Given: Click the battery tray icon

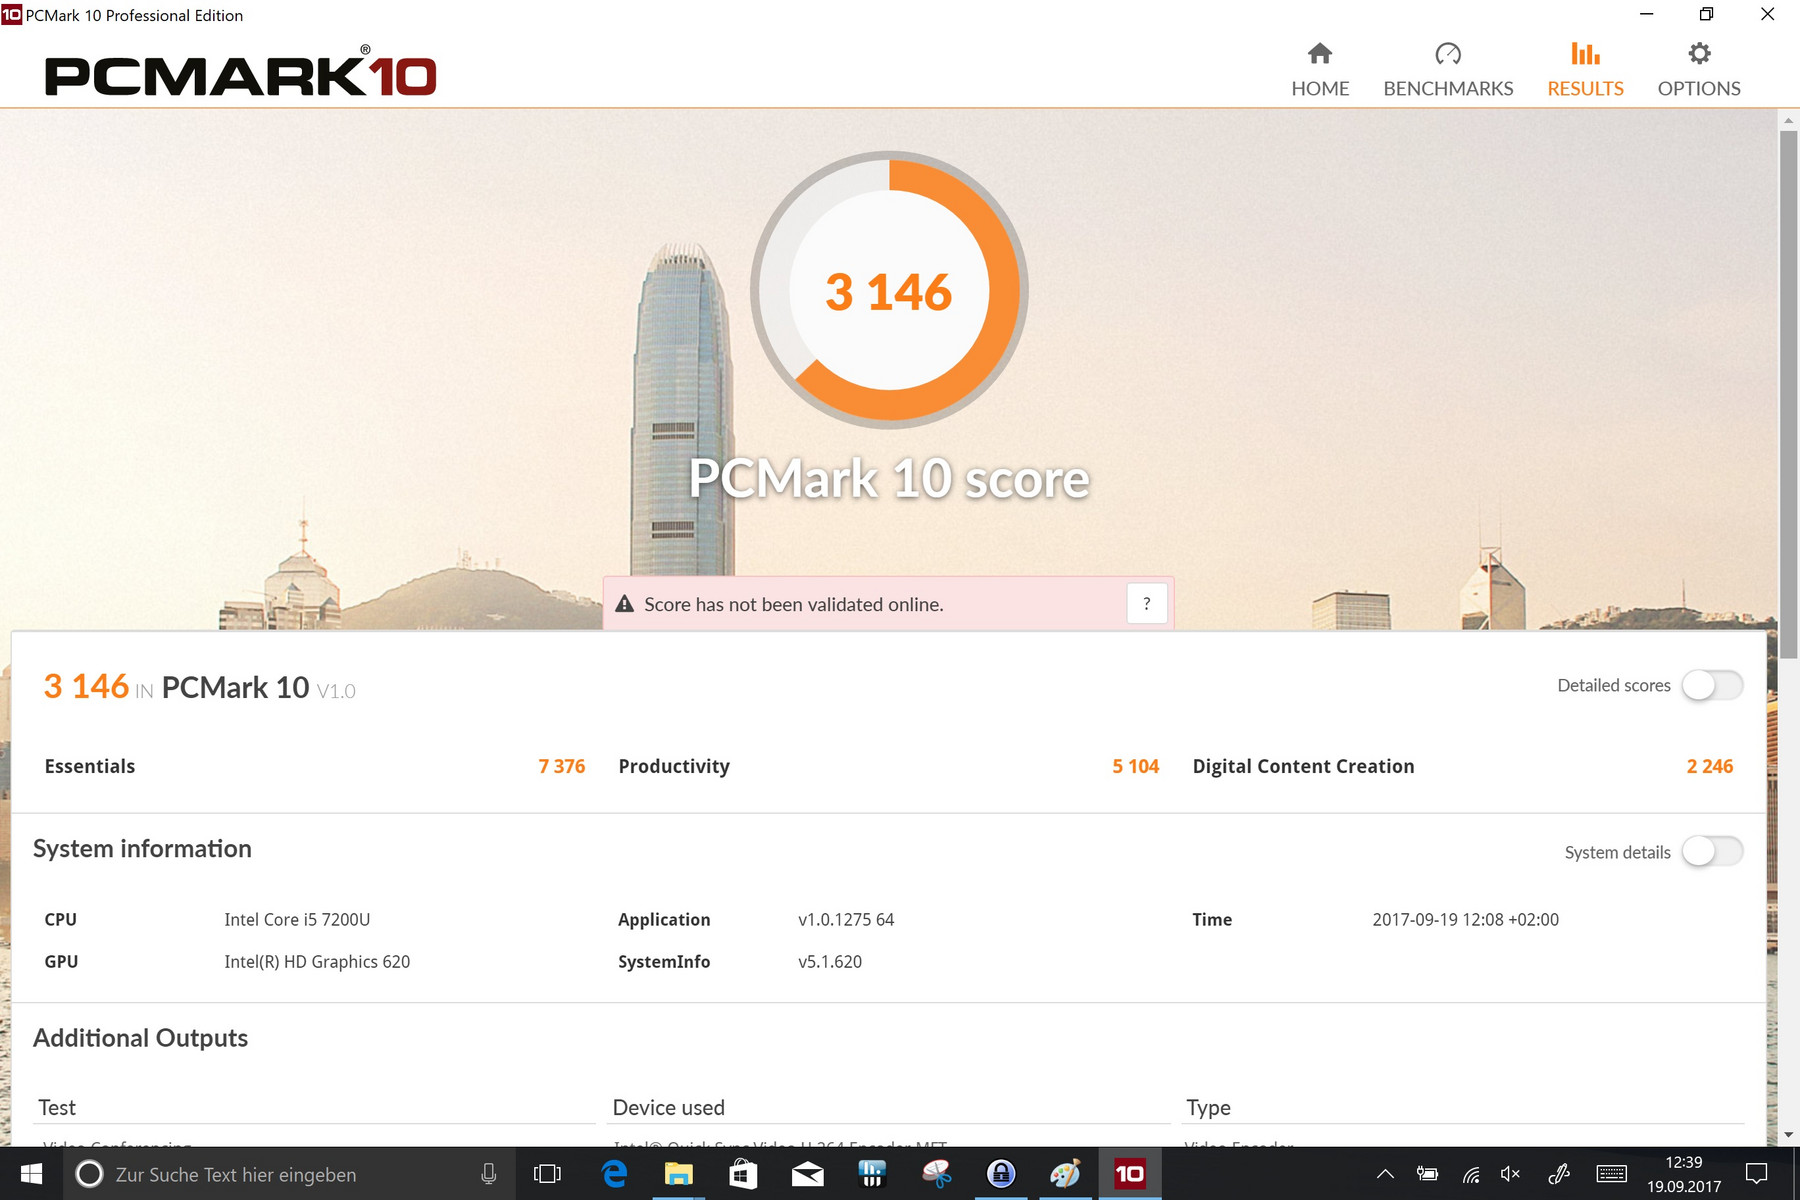Looking at the screenshot, I should [x=1428, y=1174].
